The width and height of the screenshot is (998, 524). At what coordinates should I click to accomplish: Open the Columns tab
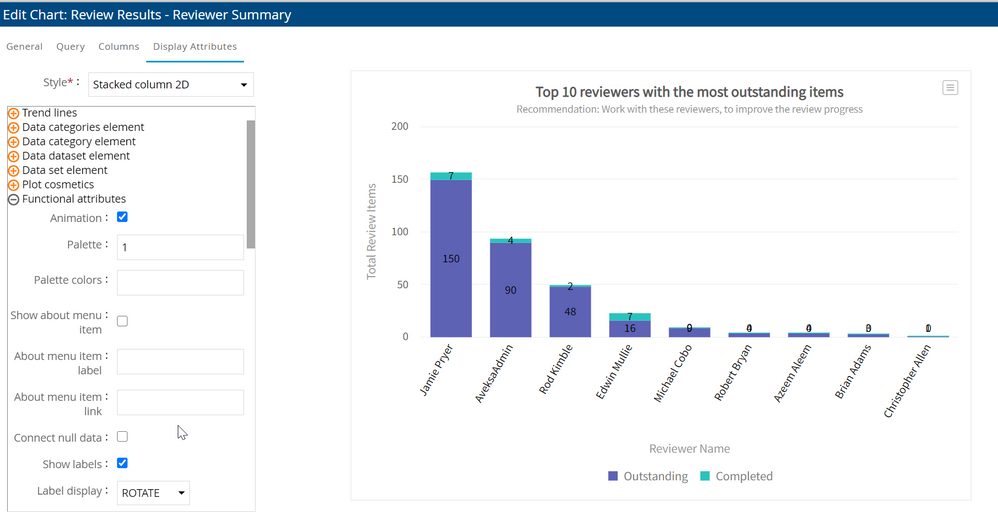click(118, 46)
